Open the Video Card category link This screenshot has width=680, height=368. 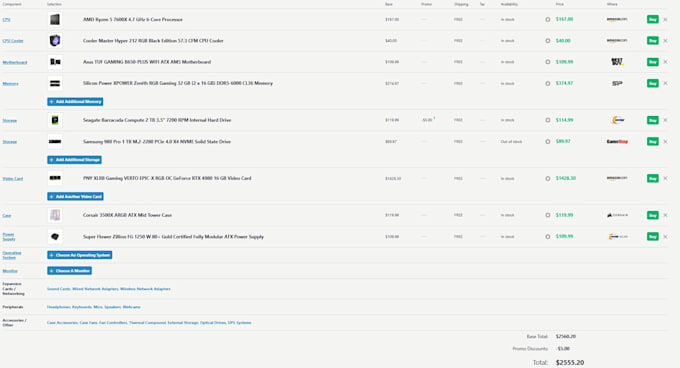click(13, 179)
